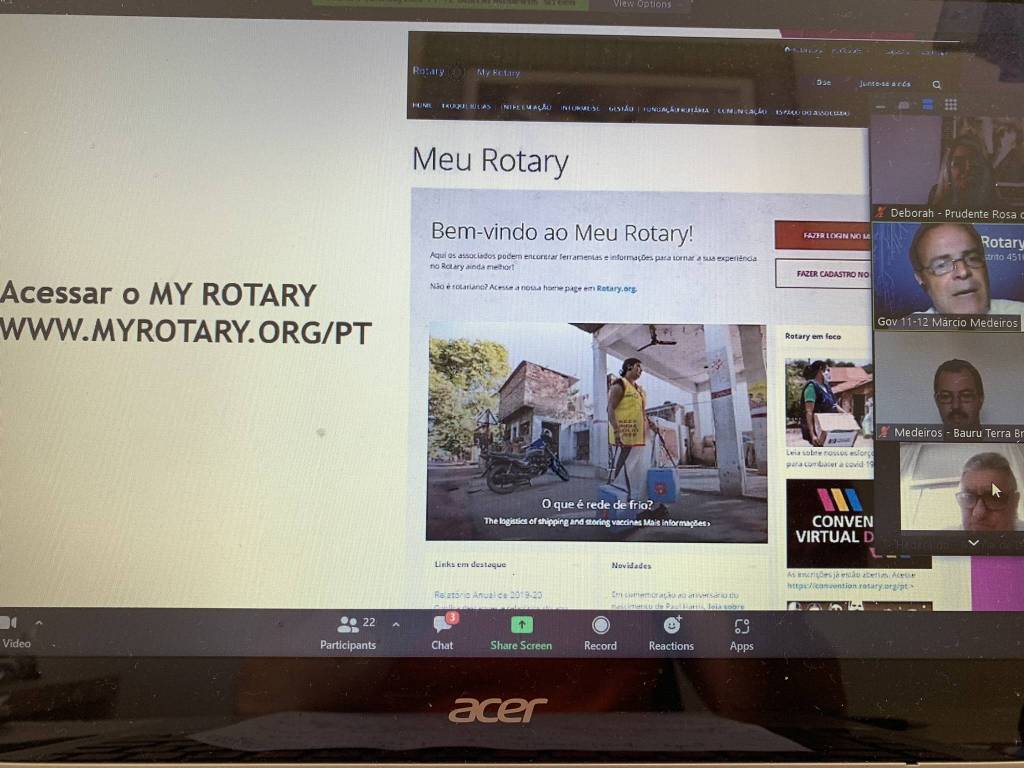1024x768 pixels.
Task: Open the Participants panel
Action: [x=348, y=632]
